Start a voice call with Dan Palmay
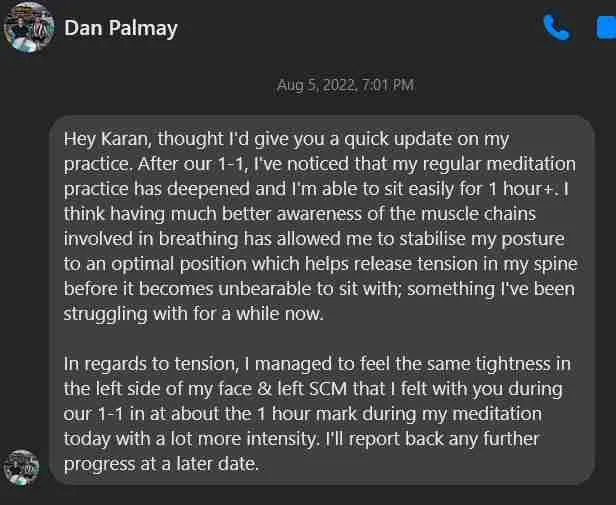Image resolution: width=616 pixels, height=505 pixels. tap(557, 28)
